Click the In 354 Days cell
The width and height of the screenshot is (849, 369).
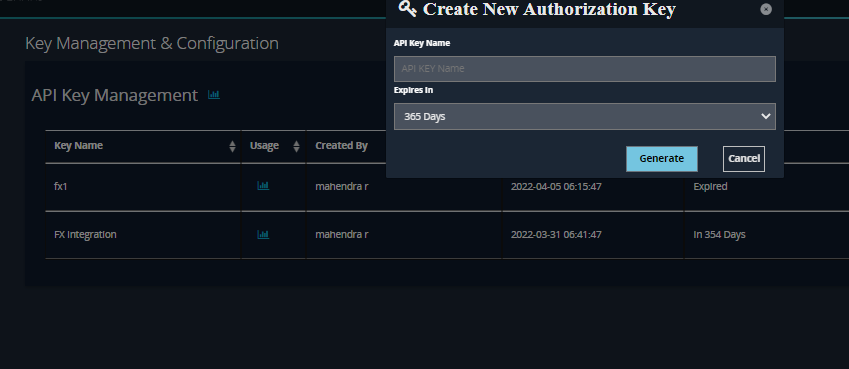click(720, 235)
